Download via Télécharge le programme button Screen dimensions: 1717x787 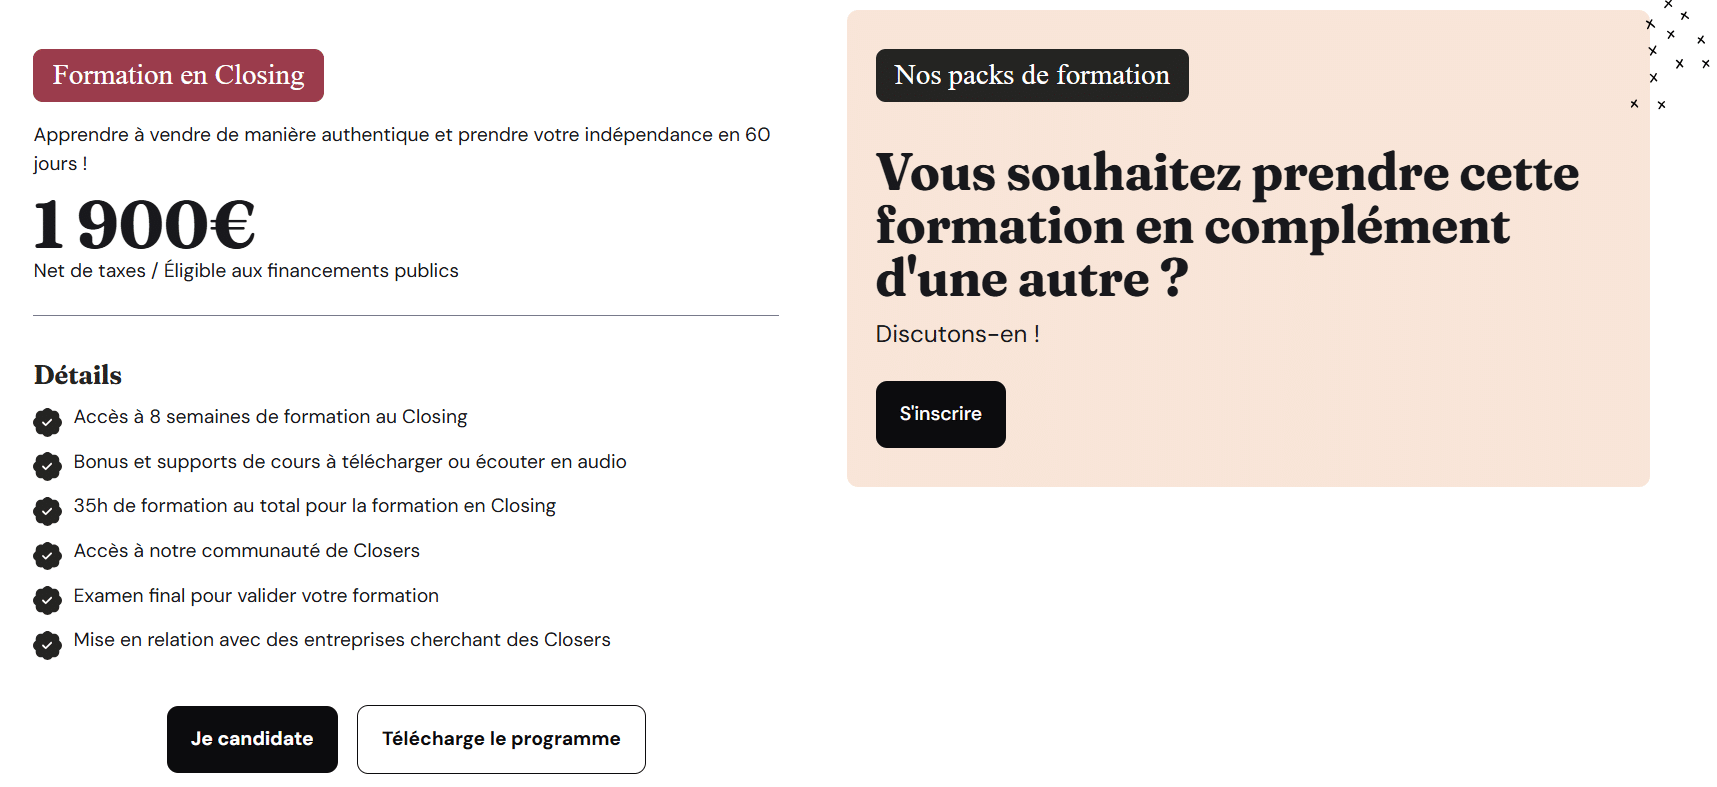501,739
